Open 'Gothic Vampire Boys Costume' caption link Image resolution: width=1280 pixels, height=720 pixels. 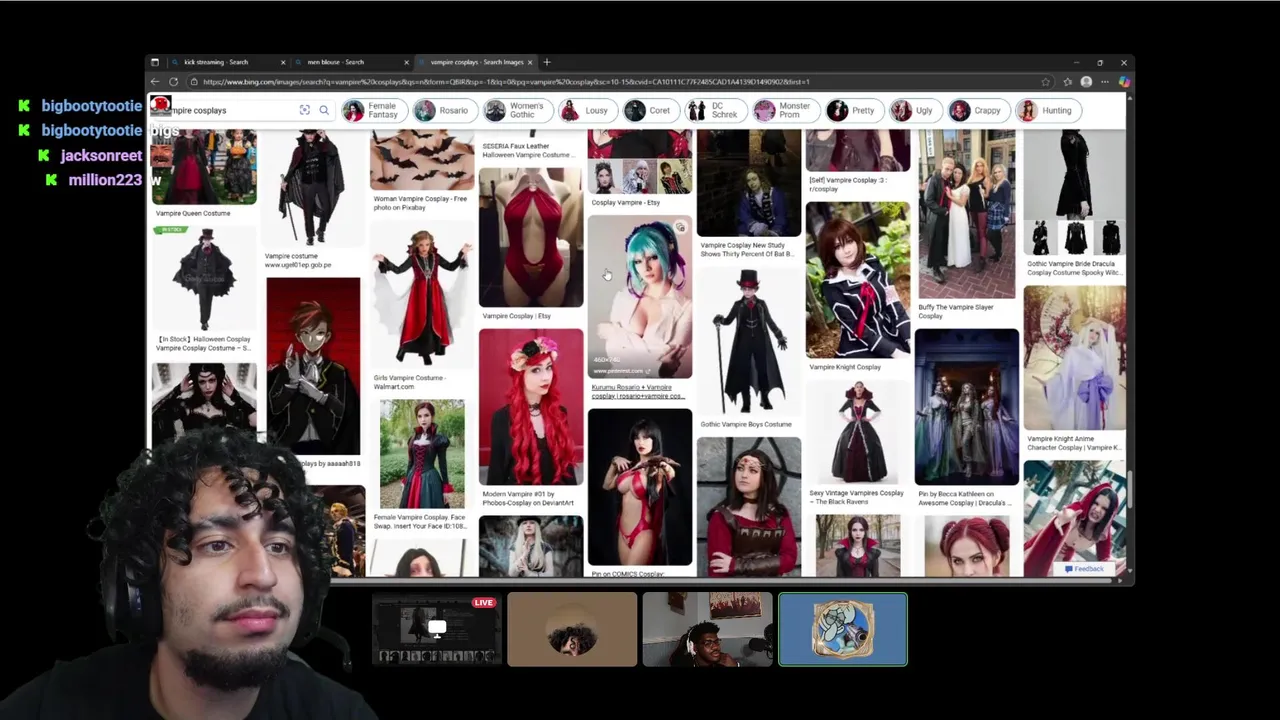point(746,424)
